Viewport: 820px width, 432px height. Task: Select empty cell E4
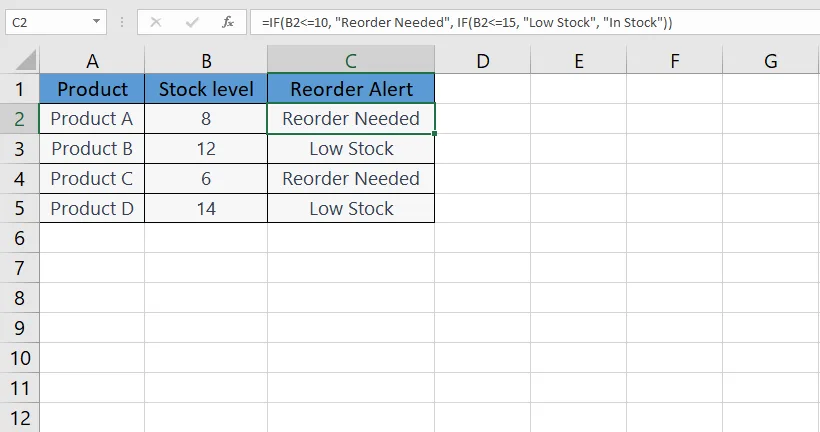click(578, 179)
